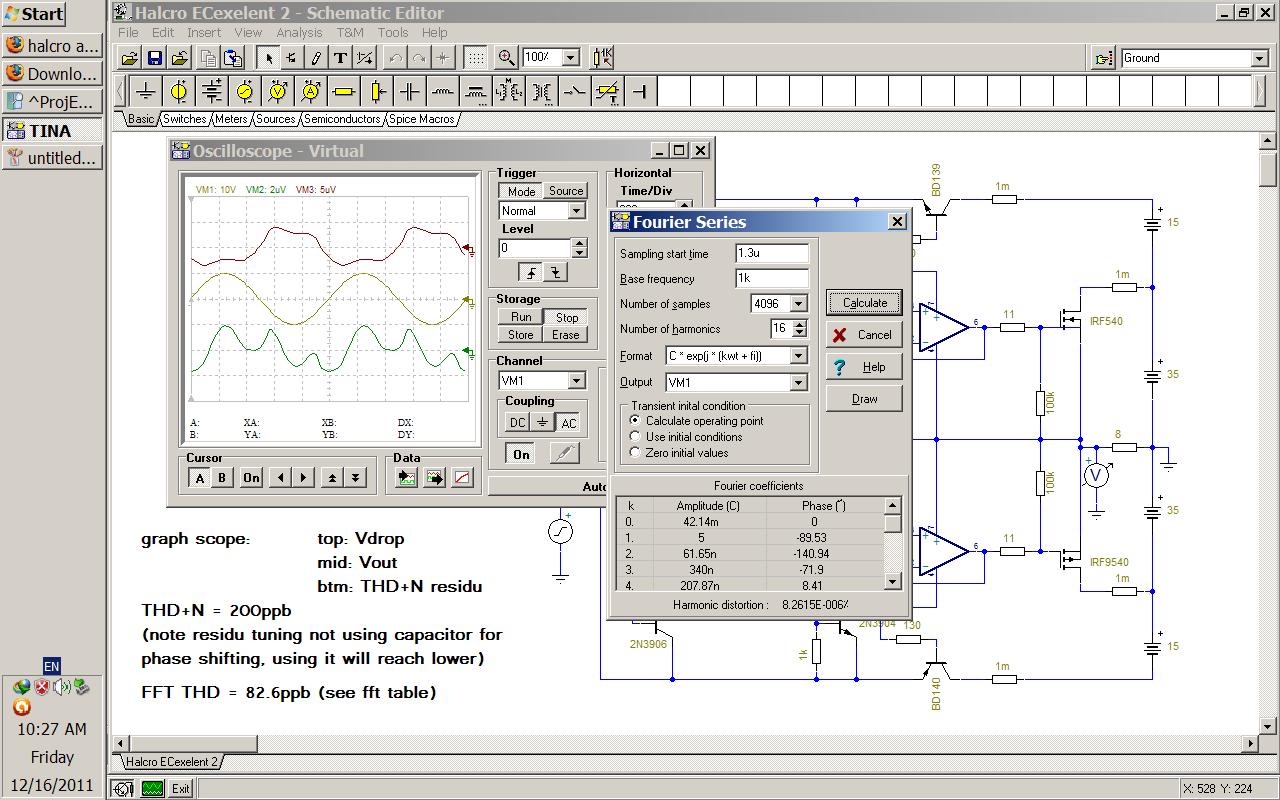Open the Analysis menu

299,32
